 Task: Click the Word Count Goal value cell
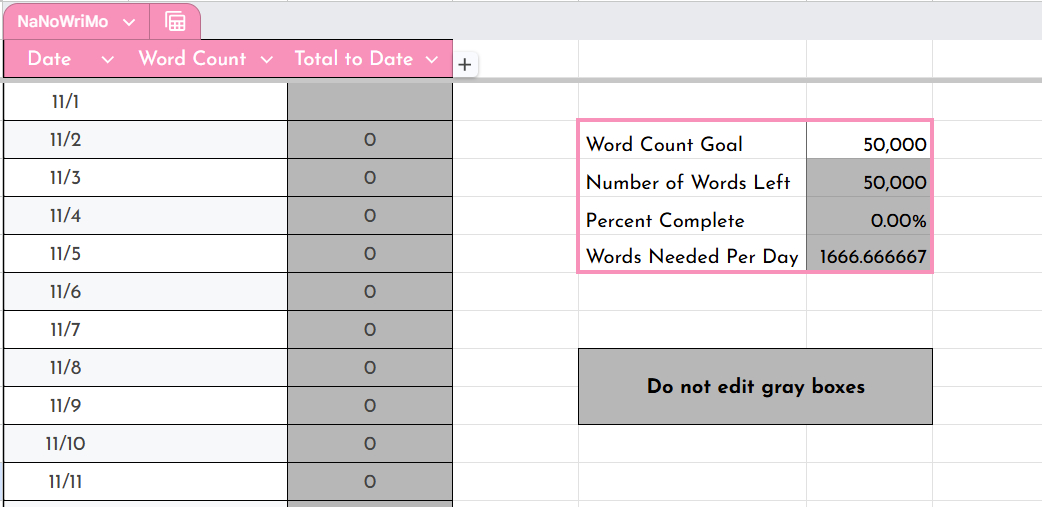(868, 144)
